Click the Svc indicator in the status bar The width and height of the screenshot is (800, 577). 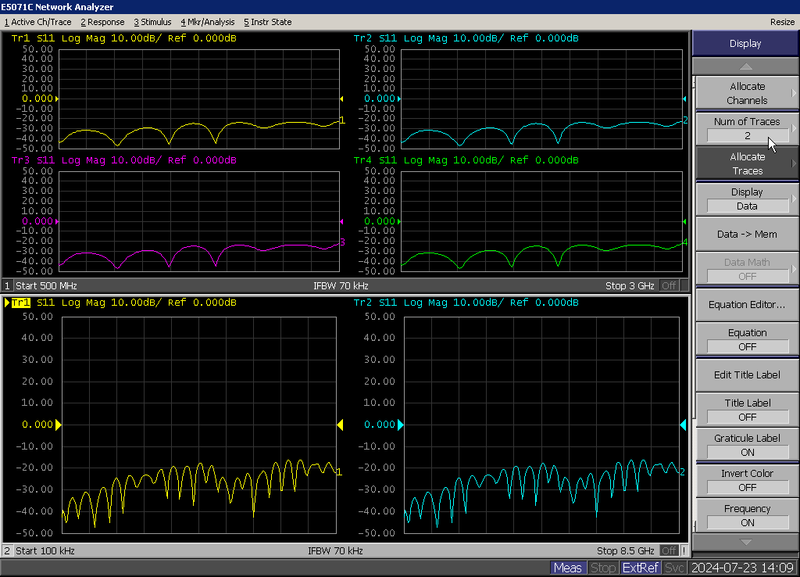pos(675,568)
